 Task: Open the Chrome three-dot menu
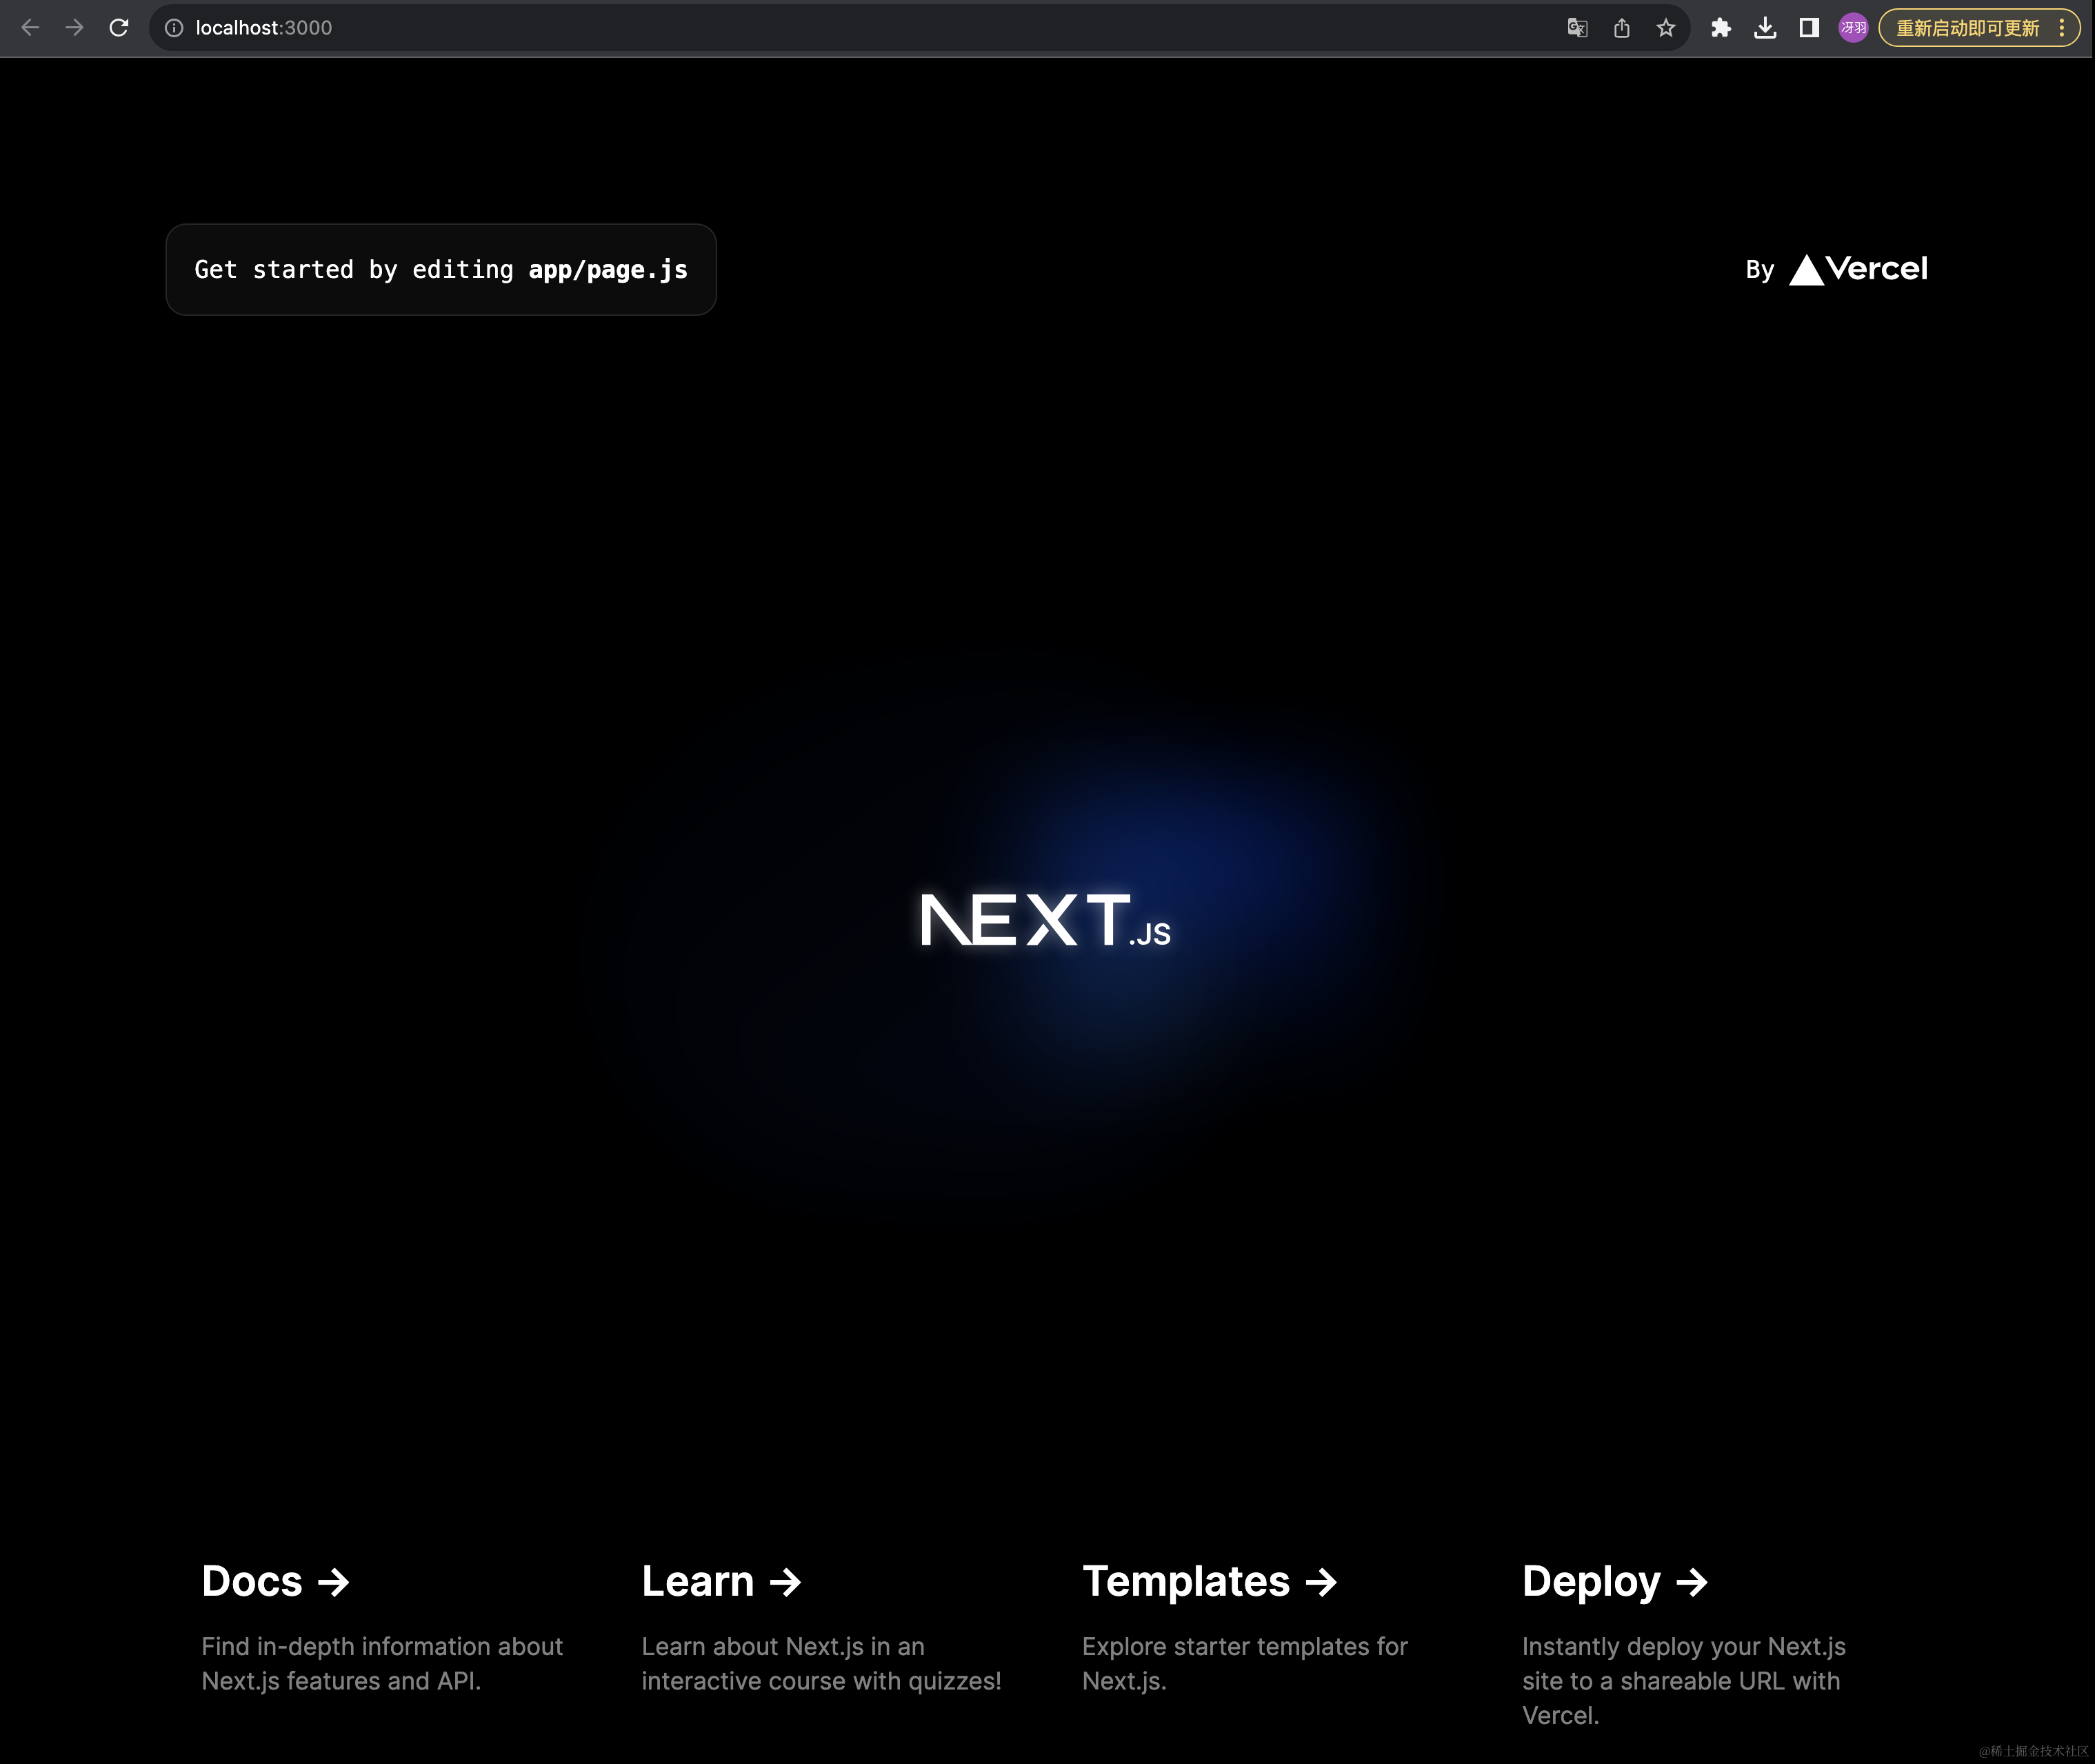(x=2061, y=28)
